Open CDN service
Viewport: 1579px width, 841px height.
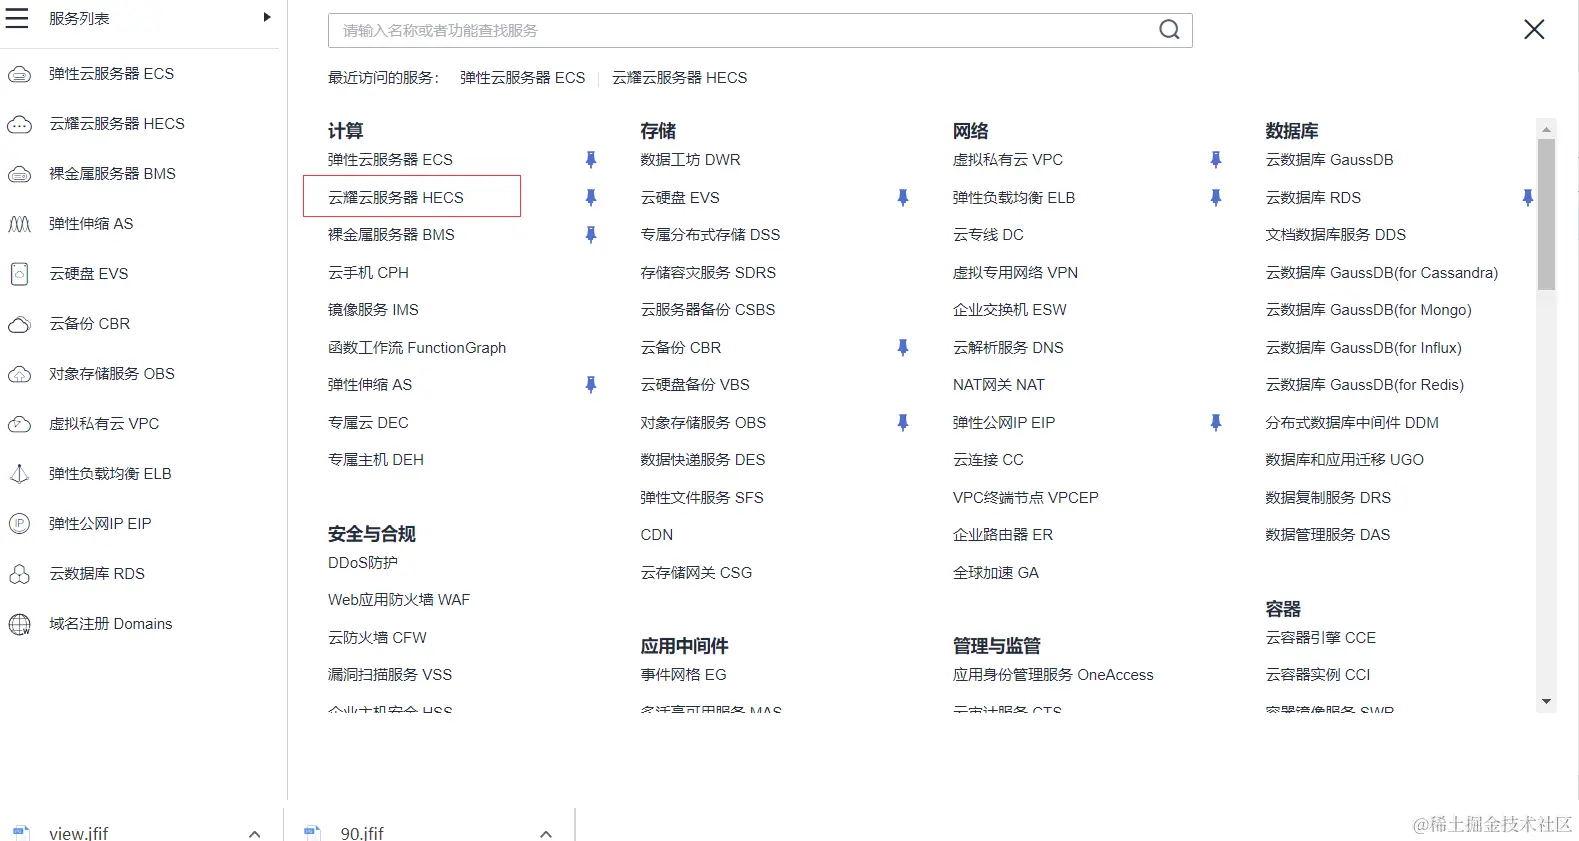[x=657, y=535]
